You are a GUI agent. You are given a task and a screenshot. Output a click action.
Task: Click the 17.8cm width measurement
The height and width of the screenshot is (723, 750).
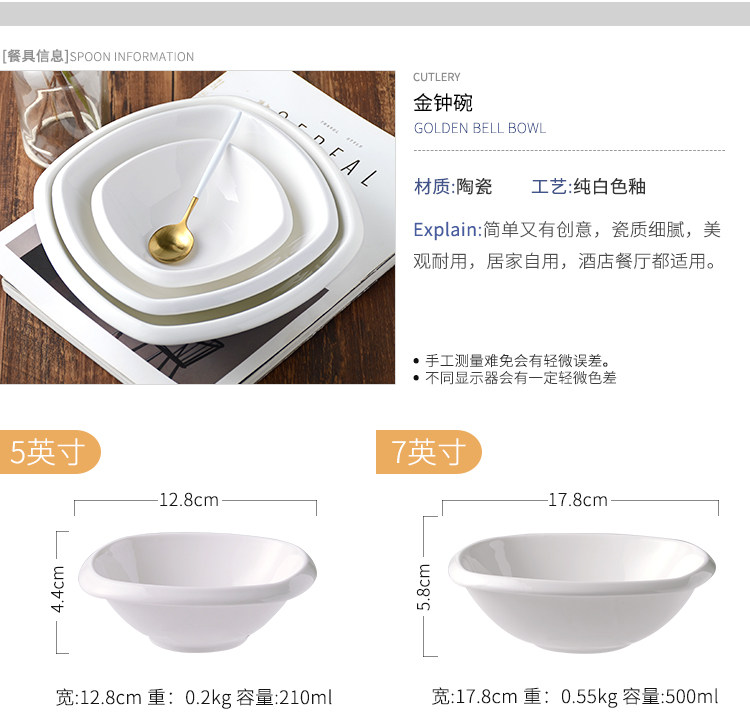578,500
